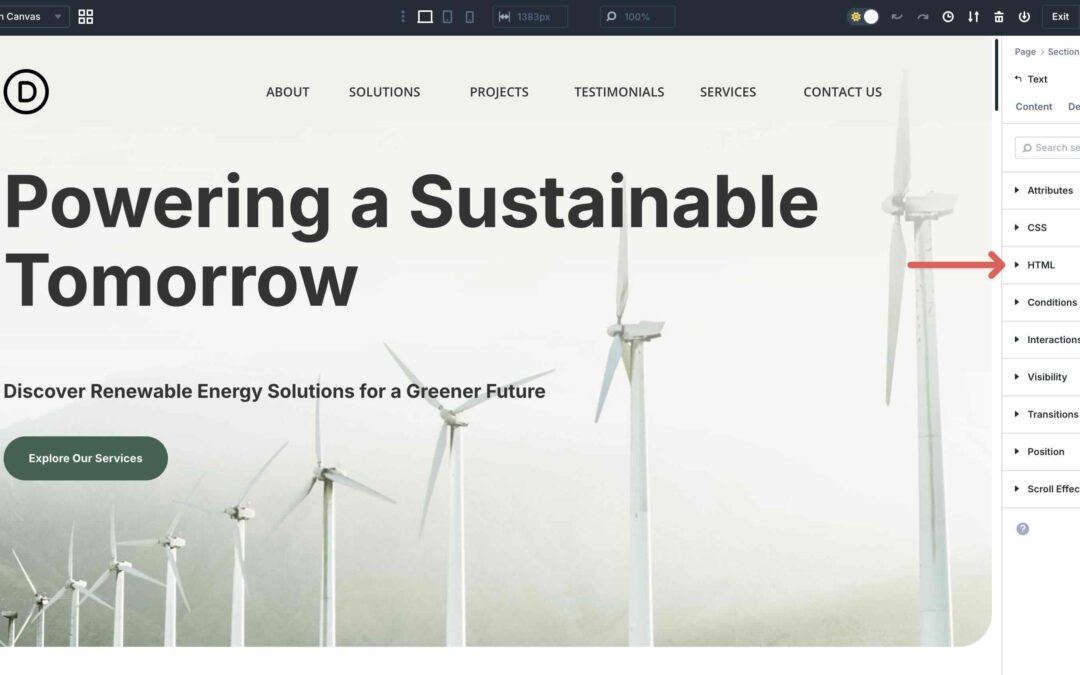This screenshot has width=1080, height=675.
Task: Expand the Scroll Effects section
Action: tap(1048, 489)
